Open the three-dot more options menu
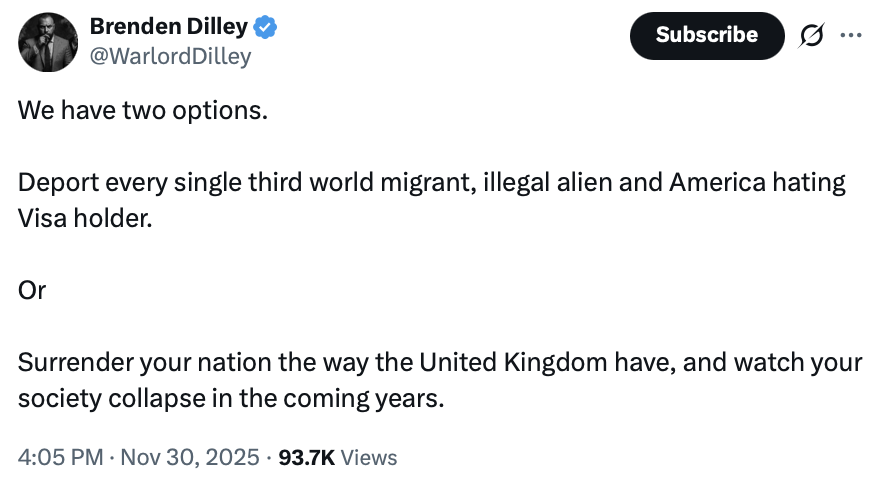The width and height of the screenshot is (886, 492). coord(850,35)
